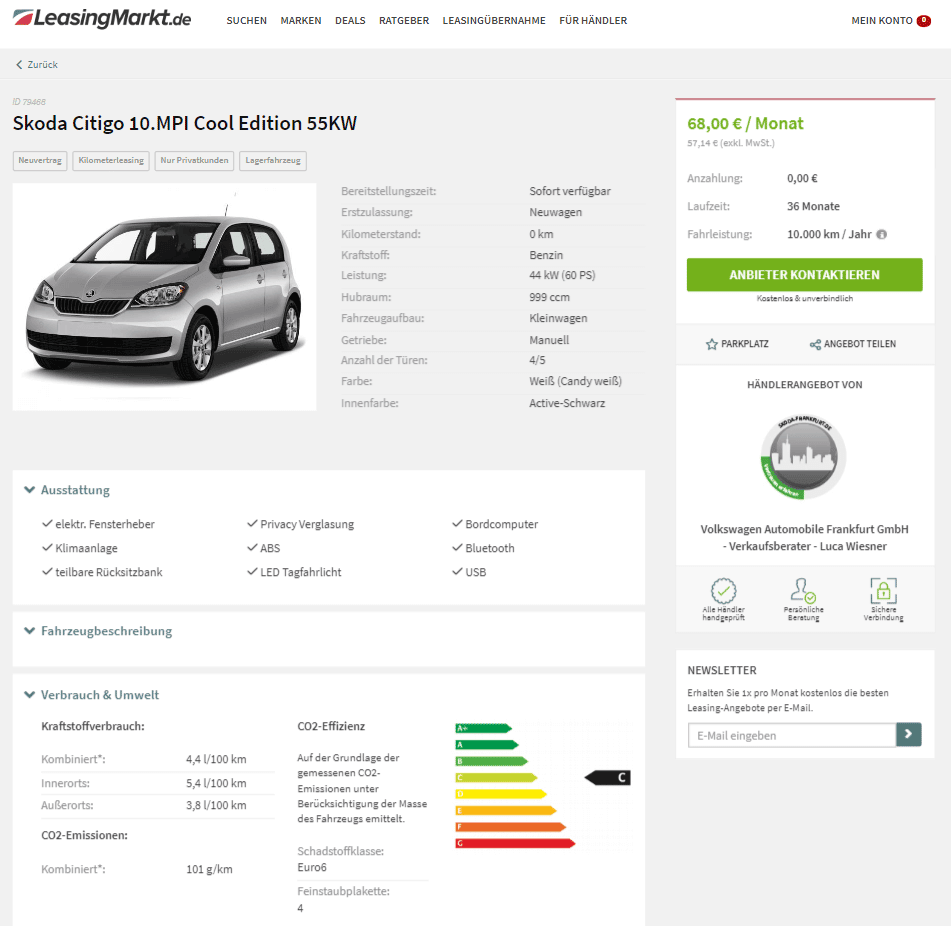951x926 pixels.
Task: Click the "Euro6" Schadstoffklasse value
Action: pos(312,867)
